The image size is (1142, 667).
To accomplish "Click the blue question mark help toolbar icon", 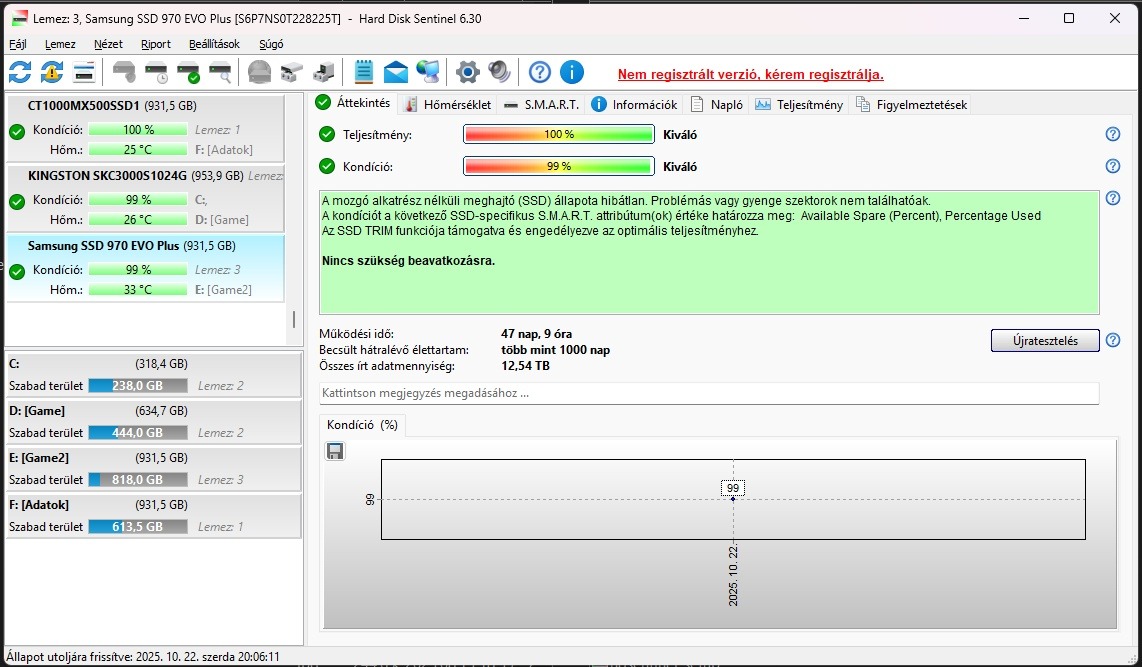I will click(540, 72).
